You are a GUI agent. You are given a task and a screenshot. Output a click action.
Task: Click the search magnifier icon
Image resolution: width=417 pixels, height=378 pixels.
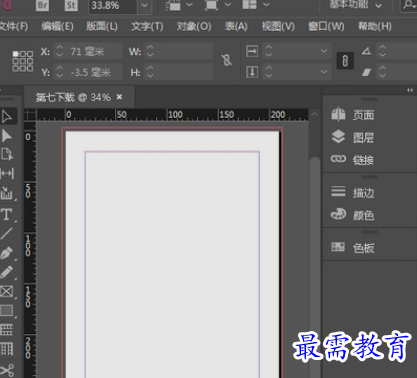coord(408,4)
